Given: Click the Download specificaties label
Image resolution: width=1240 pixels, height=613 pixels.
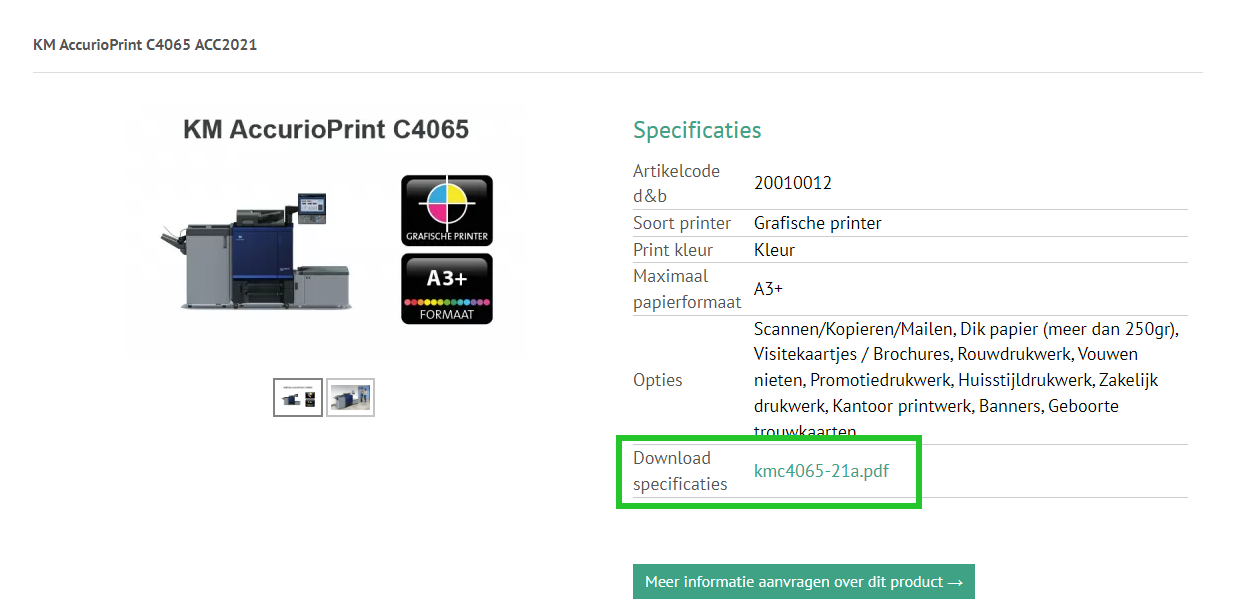Looking at the screenshot, I should point(680,471).
